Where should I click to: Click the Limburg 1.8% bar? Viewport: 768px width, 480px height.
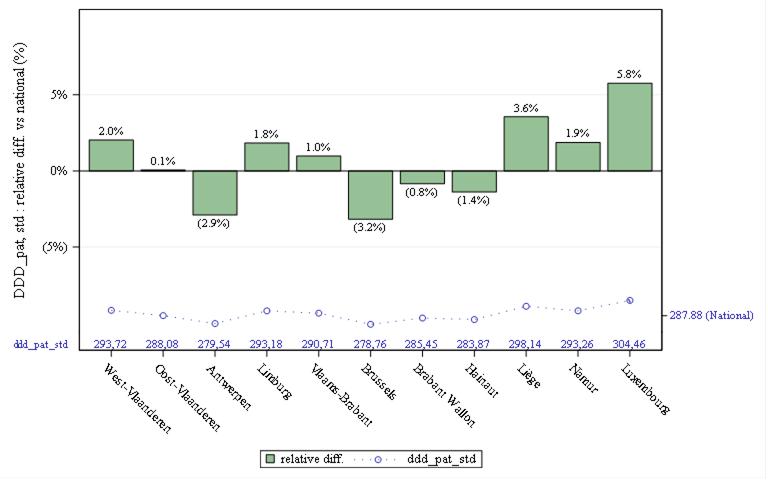[266, 157]
